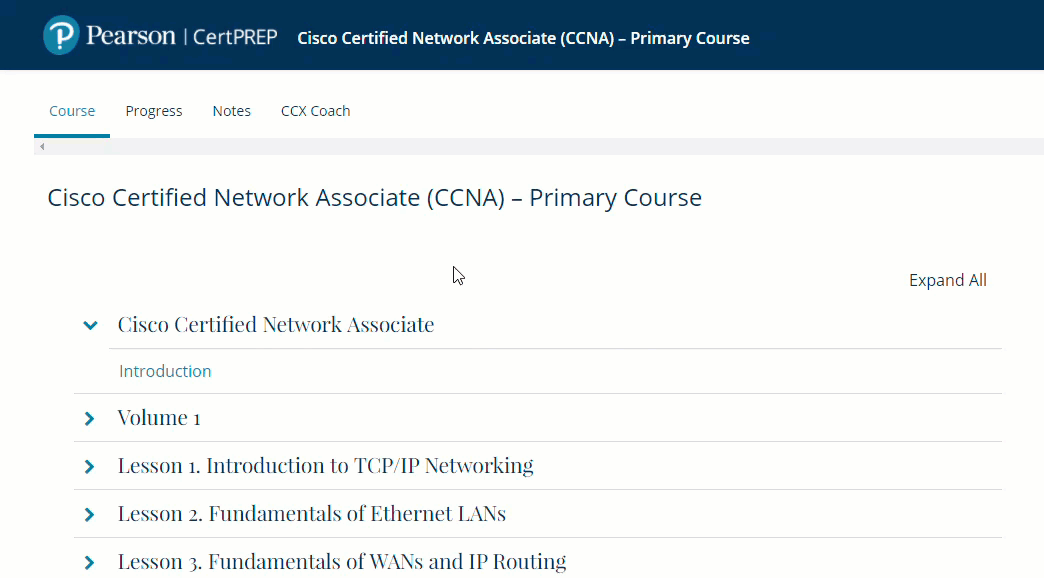Click the small left scroll arrow under tabs
The image size is (1044, 578).
(x=41, y=147)
